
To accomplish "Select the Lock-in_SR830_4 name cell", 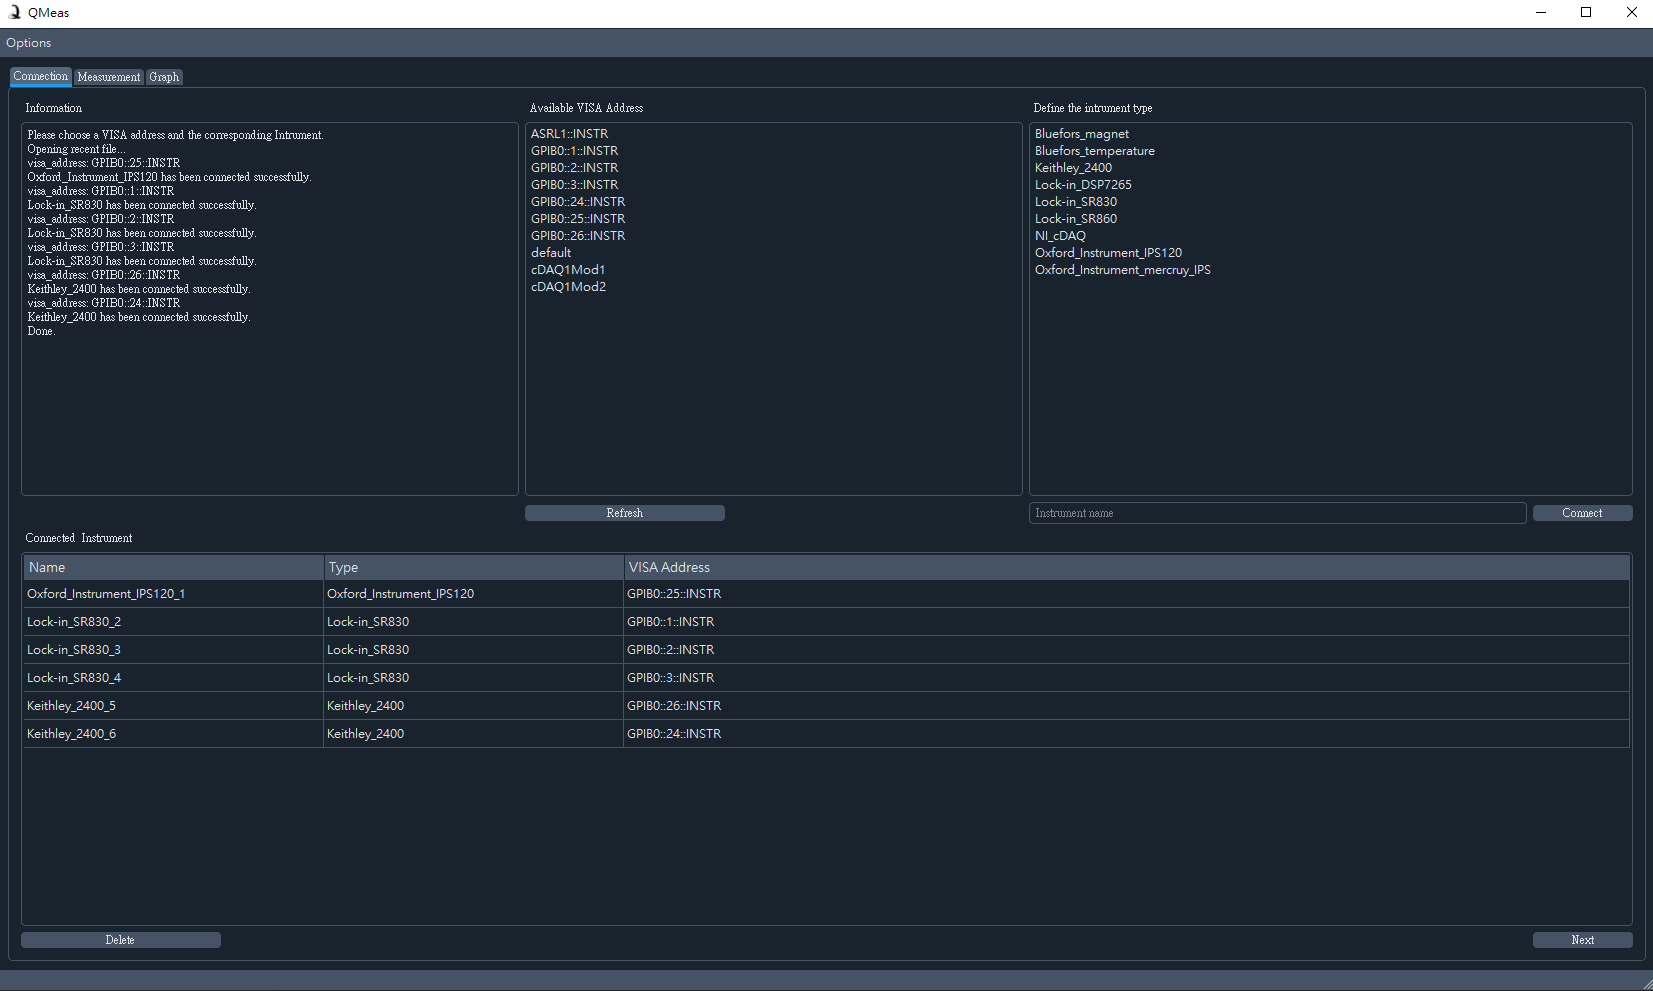I will click(x=174, y=678).
